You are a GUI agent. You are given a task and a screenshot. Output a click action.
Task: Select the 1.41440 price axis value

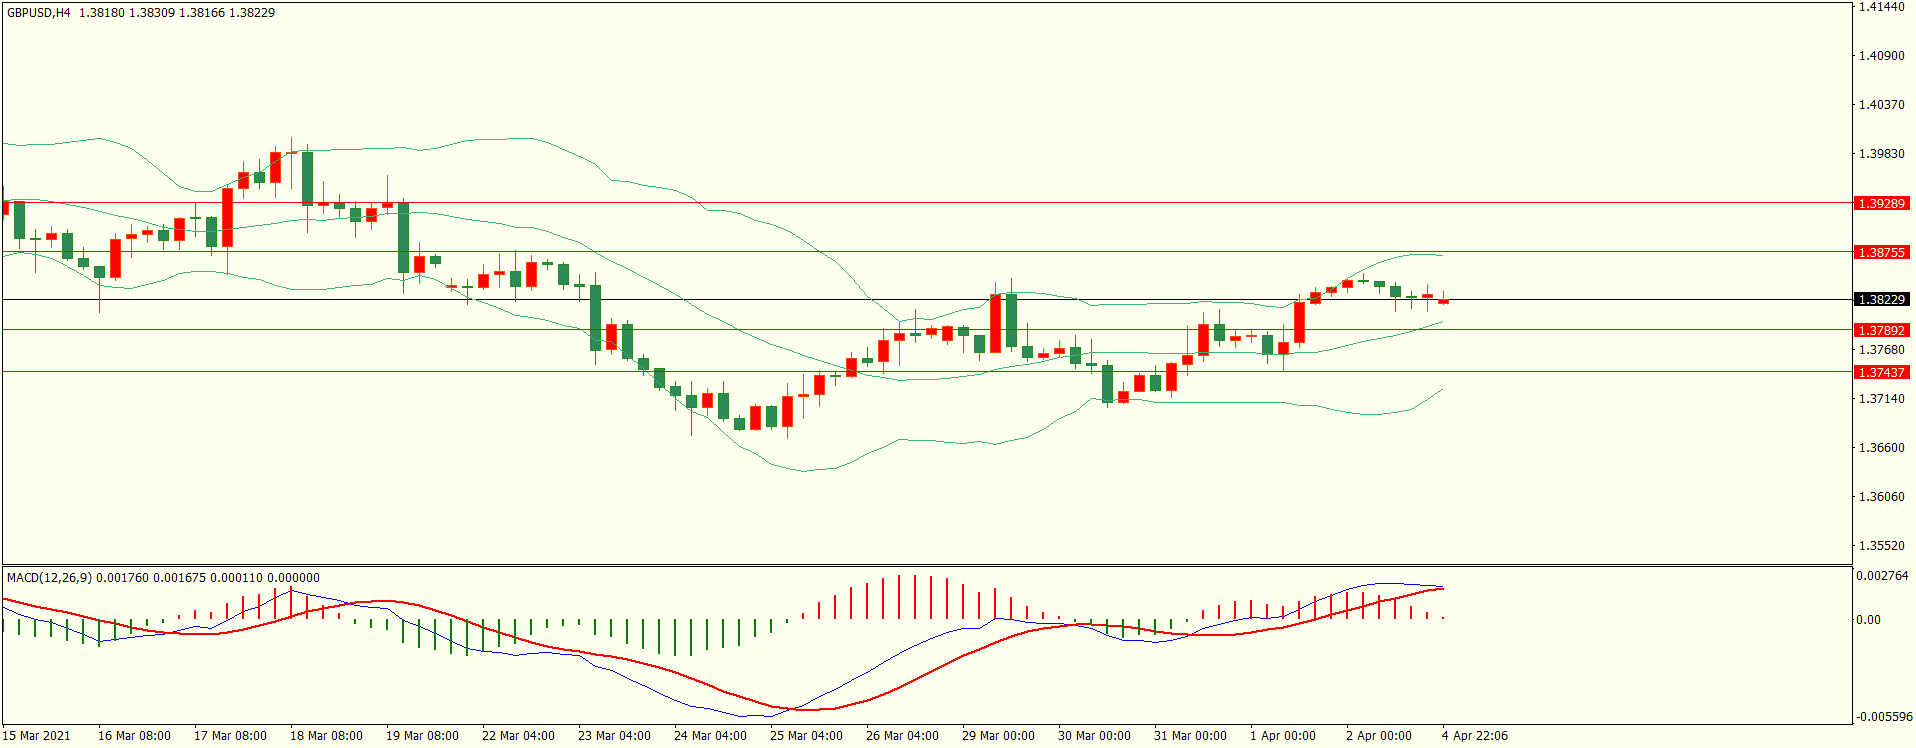pos(1881,7)
